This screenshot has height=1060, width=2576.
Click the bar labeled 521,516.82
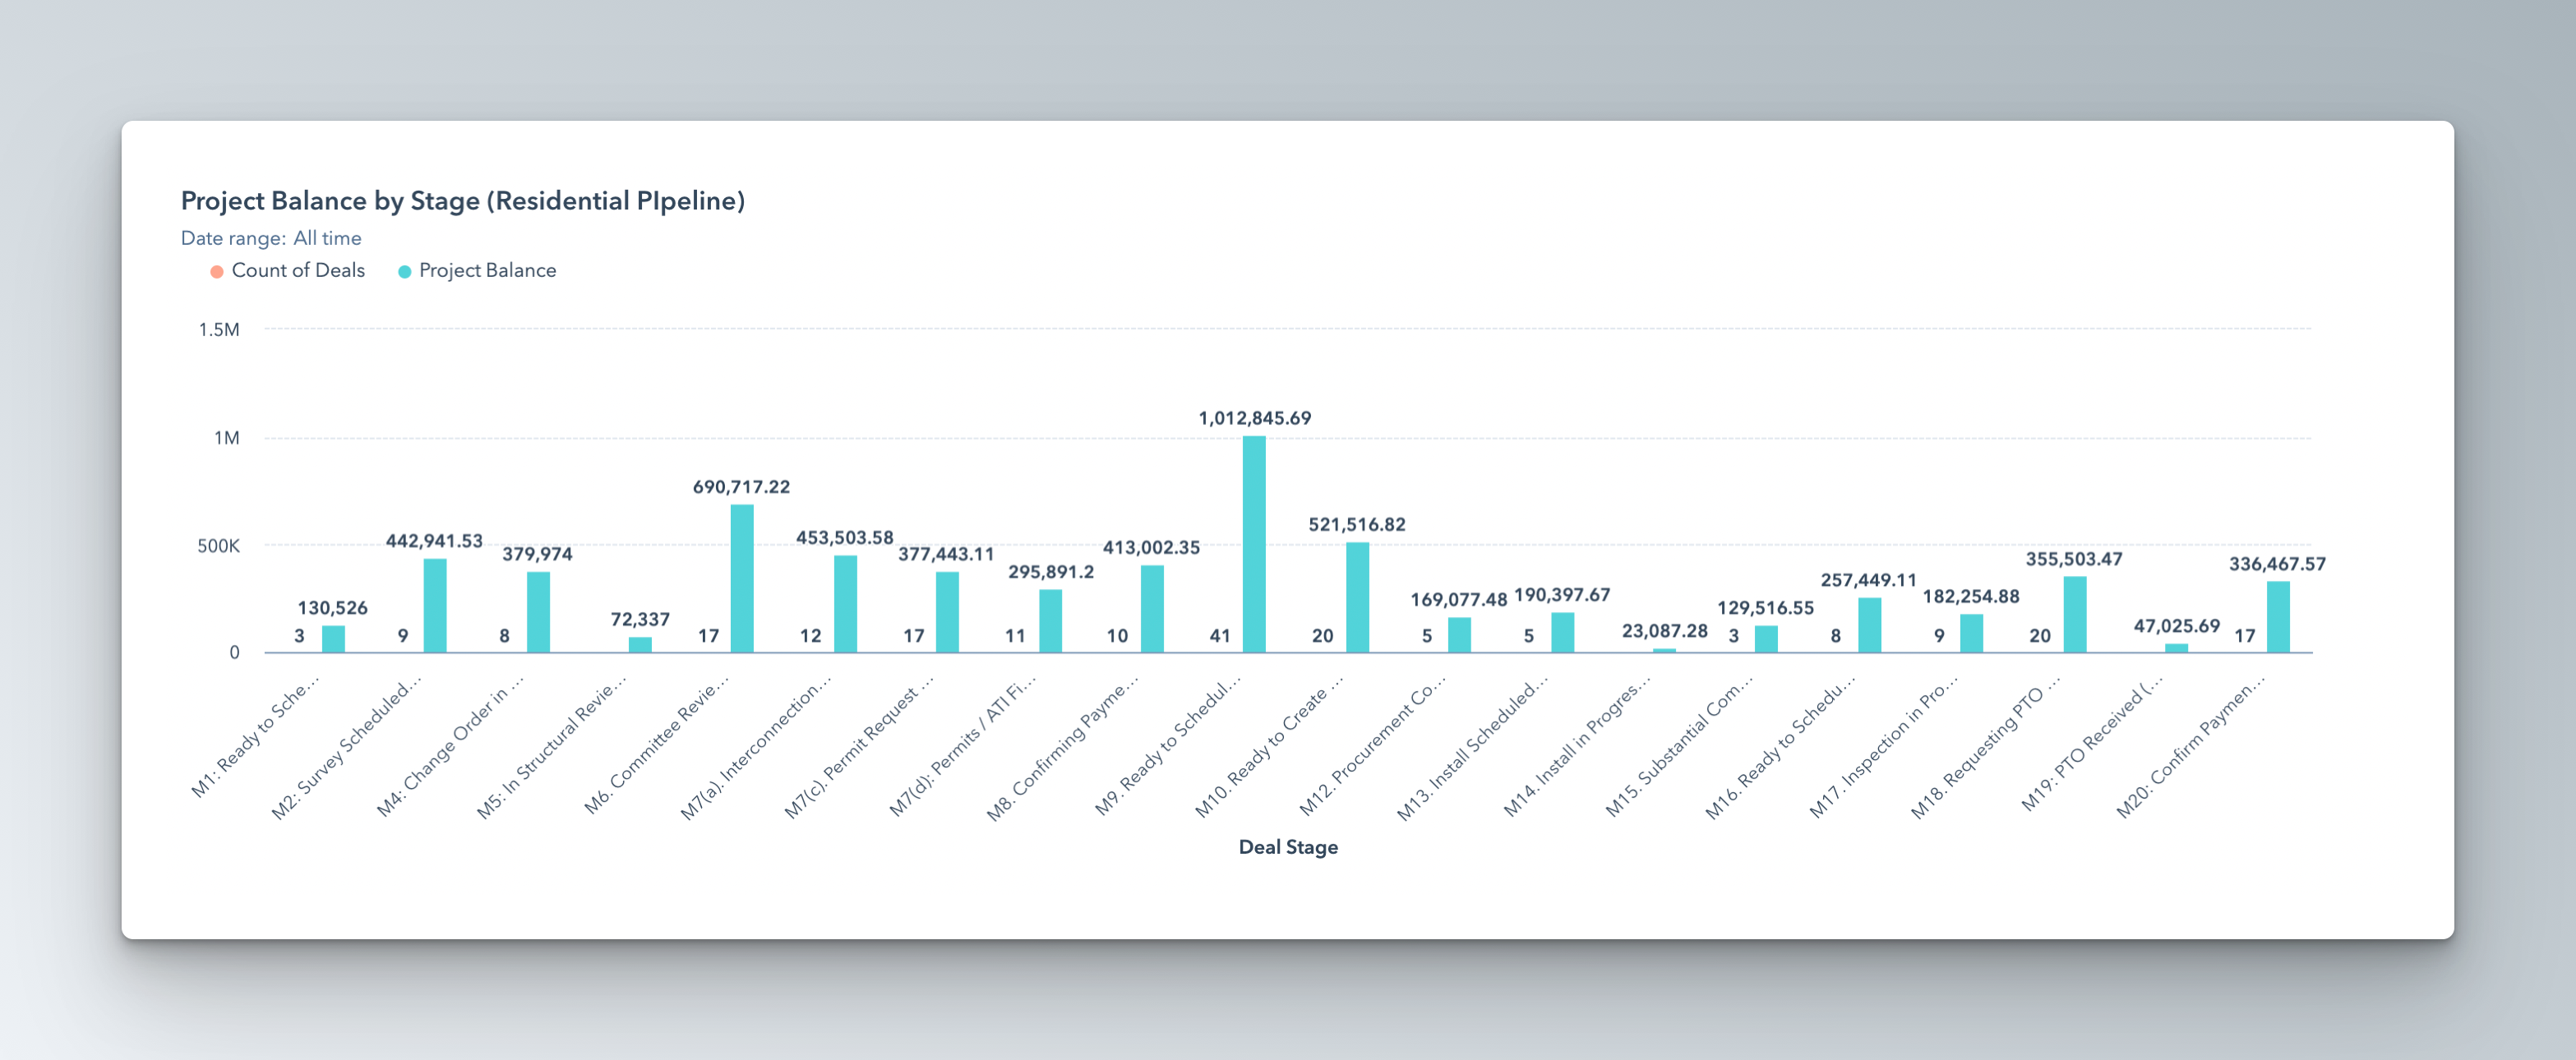(1356, 598)
